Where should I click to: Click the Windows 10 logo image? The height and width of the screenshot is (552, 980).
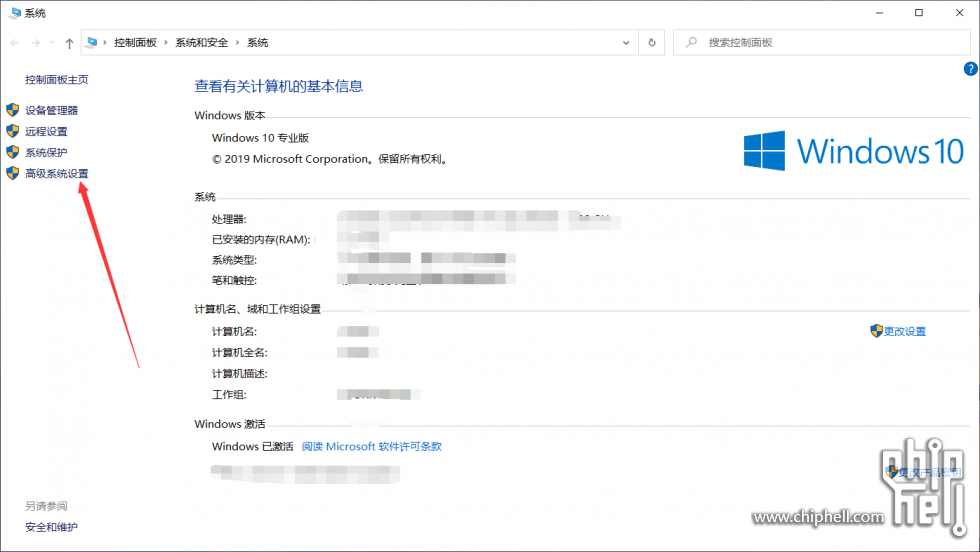tap(854, 151)
